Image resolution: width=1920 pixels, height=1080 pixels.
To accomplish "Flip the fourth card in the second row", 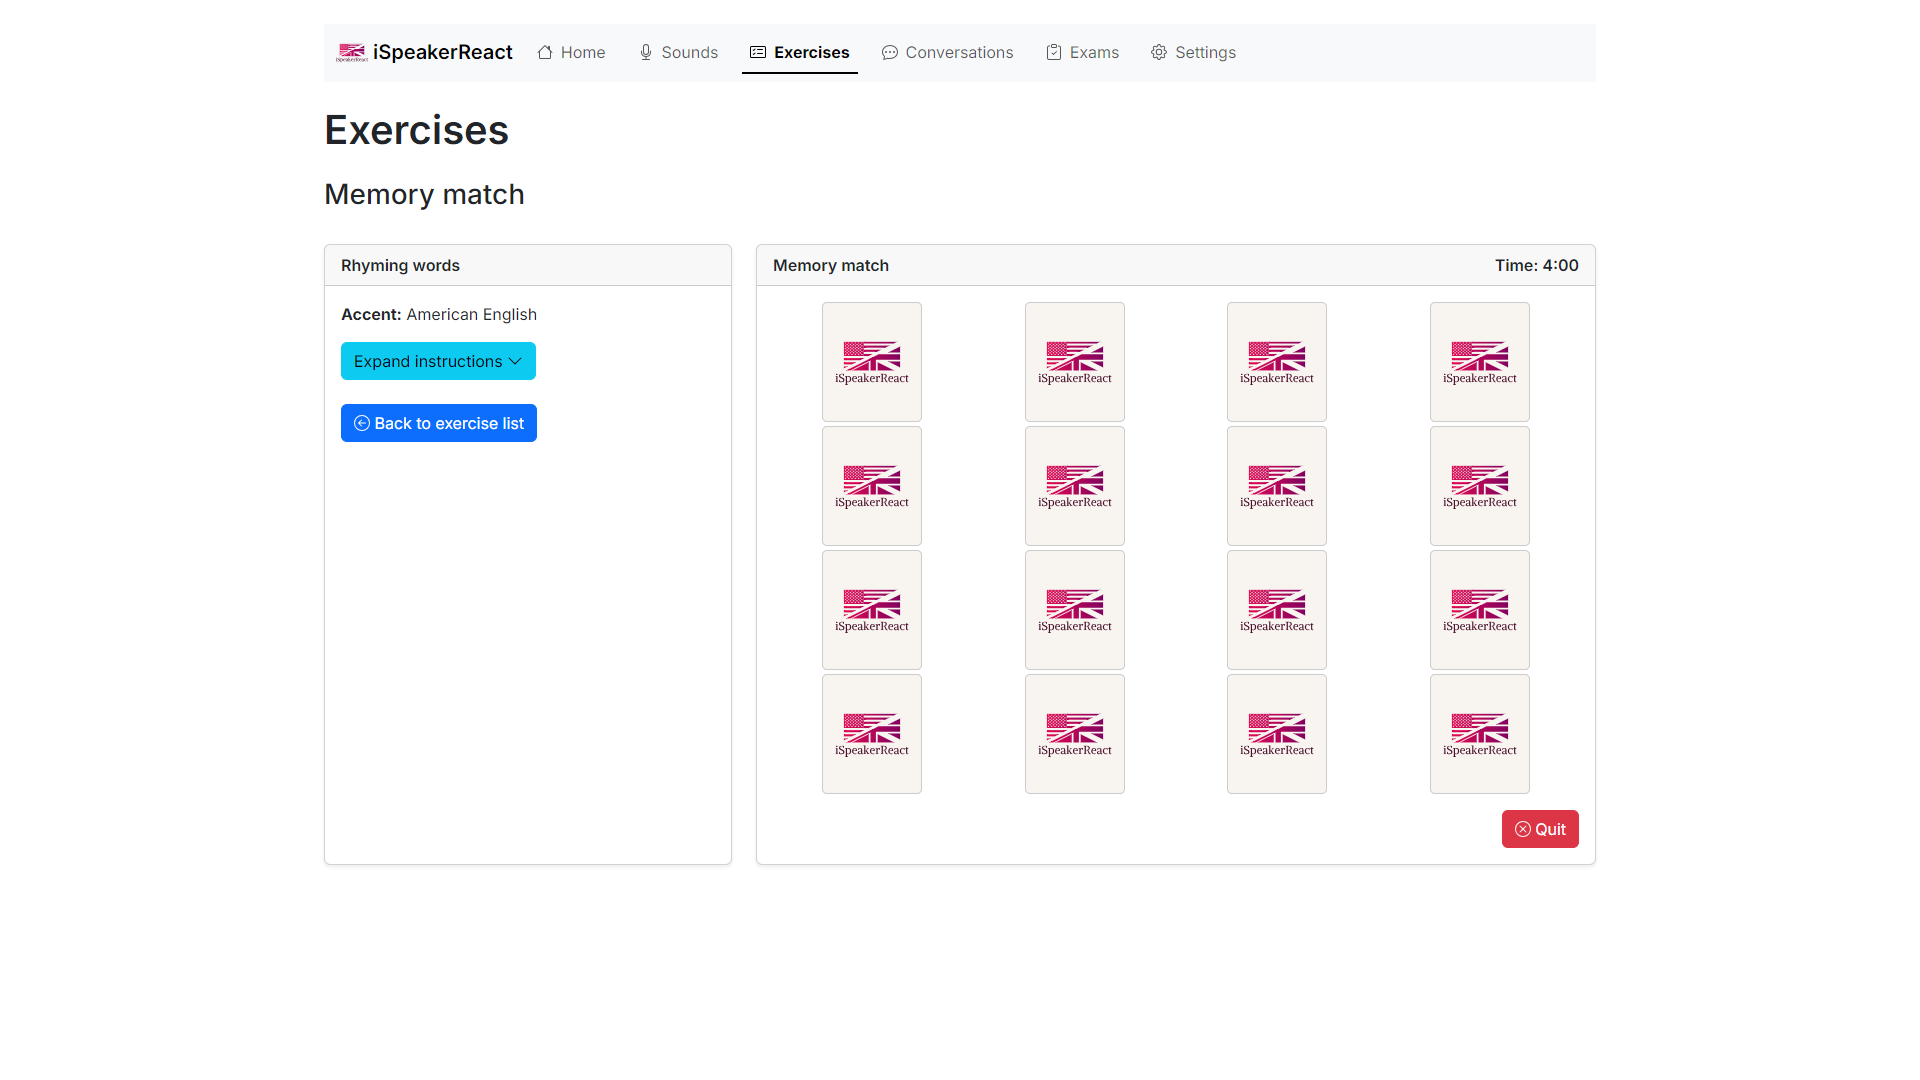I will coord(1480,486).
